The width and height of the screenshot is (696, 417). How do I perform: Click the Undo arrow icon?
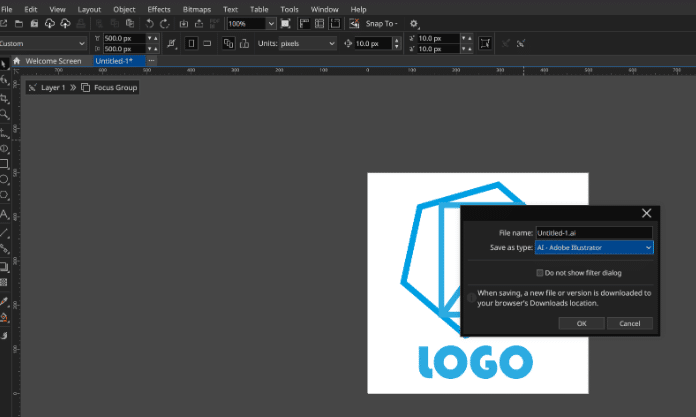(150, 24)
